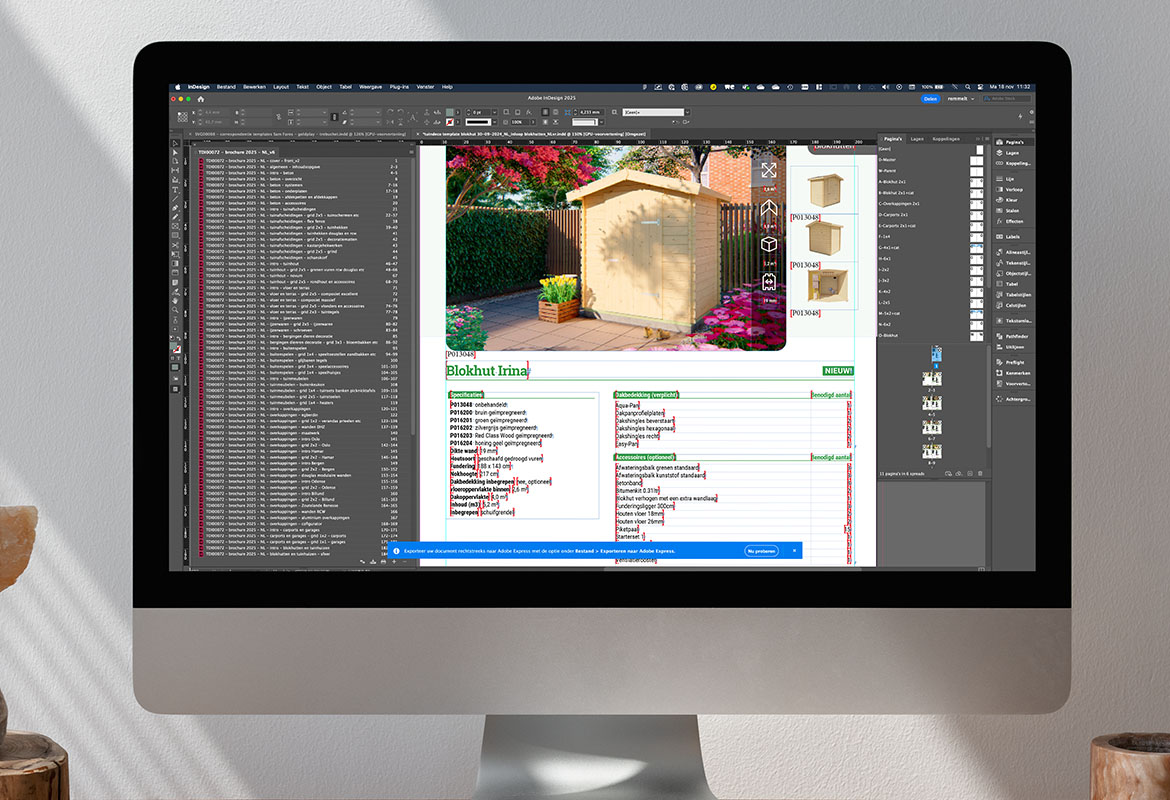Screen dimensions: 1170x800
Task: Select the Line tool in the toolbox
Action: (175, 199)
